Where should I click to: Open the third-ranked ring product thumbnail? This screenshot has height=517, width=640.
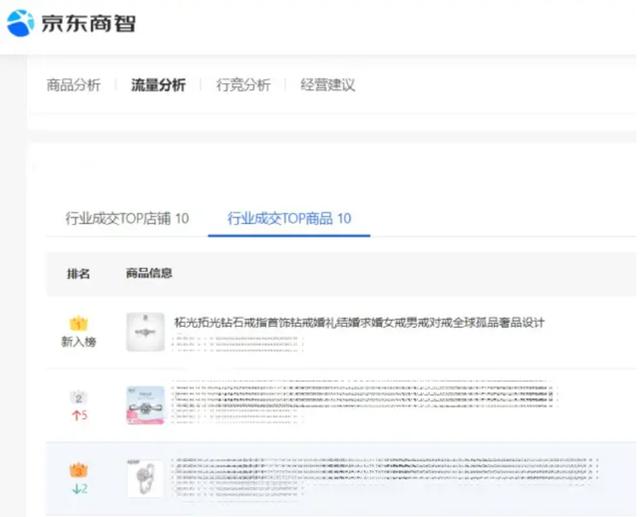(x=145, y=479)
